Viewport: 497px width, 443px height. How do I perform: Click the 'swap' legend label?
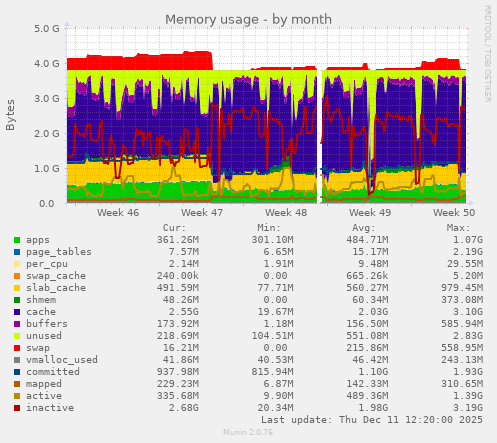tap(38, 348)
